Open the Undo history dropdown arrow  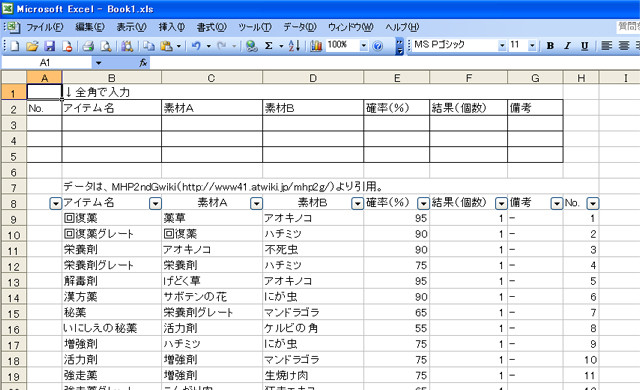point(209,46)
